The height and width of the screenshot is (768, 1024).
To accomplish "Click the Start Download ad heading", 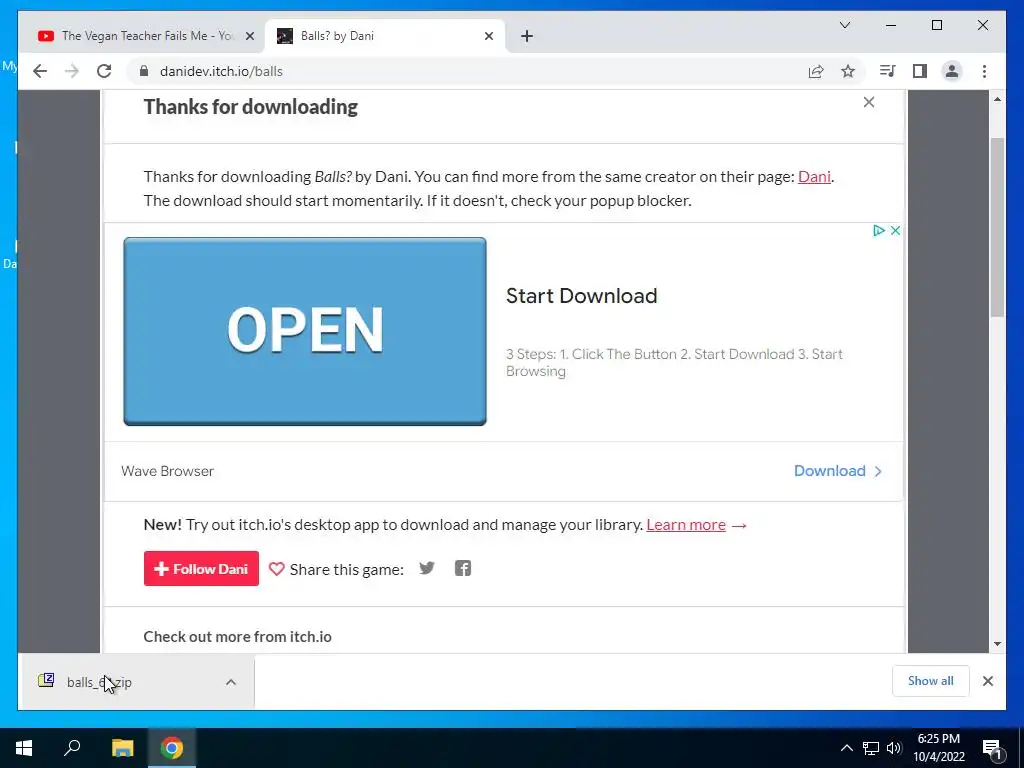I will [581, 296].
